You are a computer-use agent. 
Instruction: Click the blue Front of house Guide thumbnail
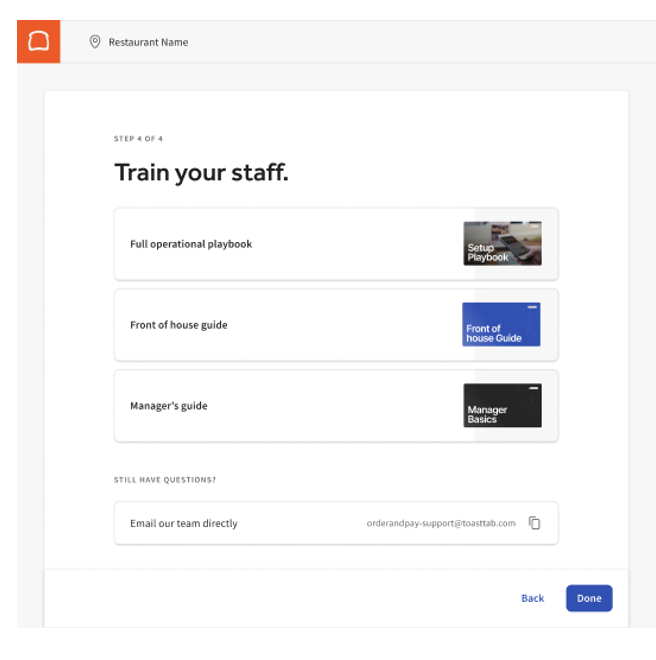[501, 325]
